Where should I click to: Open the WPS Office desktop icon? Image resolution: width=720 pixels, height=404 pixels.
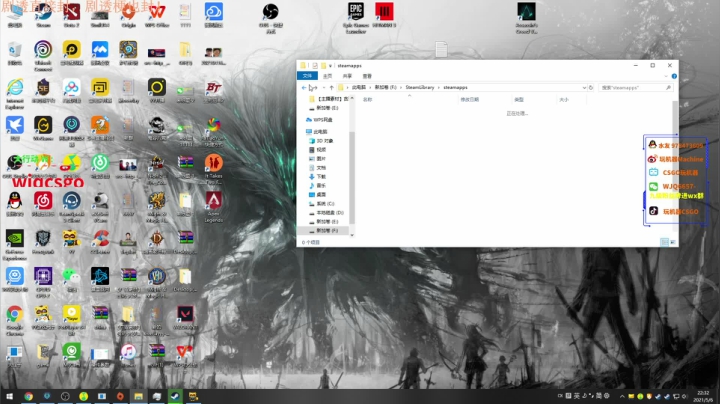click(x=157, y=15)
